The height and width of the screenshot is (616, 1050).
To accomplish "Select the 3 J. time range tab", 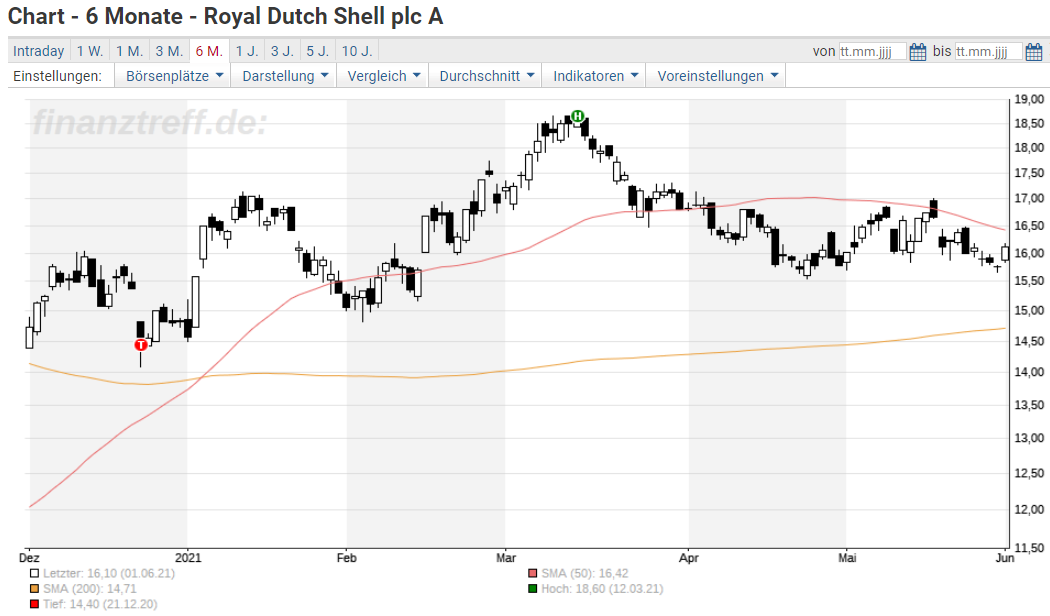I will coord(282,51).
